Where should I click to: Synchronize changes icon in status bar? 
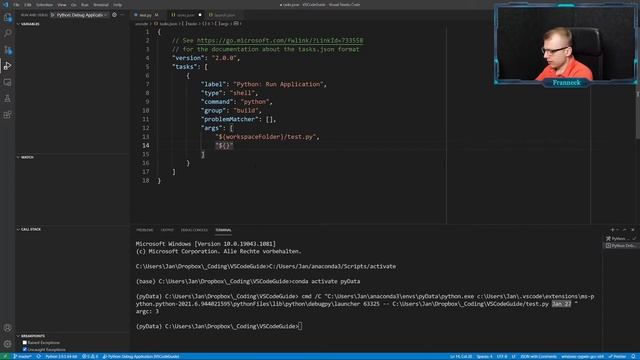coord(39,356)
